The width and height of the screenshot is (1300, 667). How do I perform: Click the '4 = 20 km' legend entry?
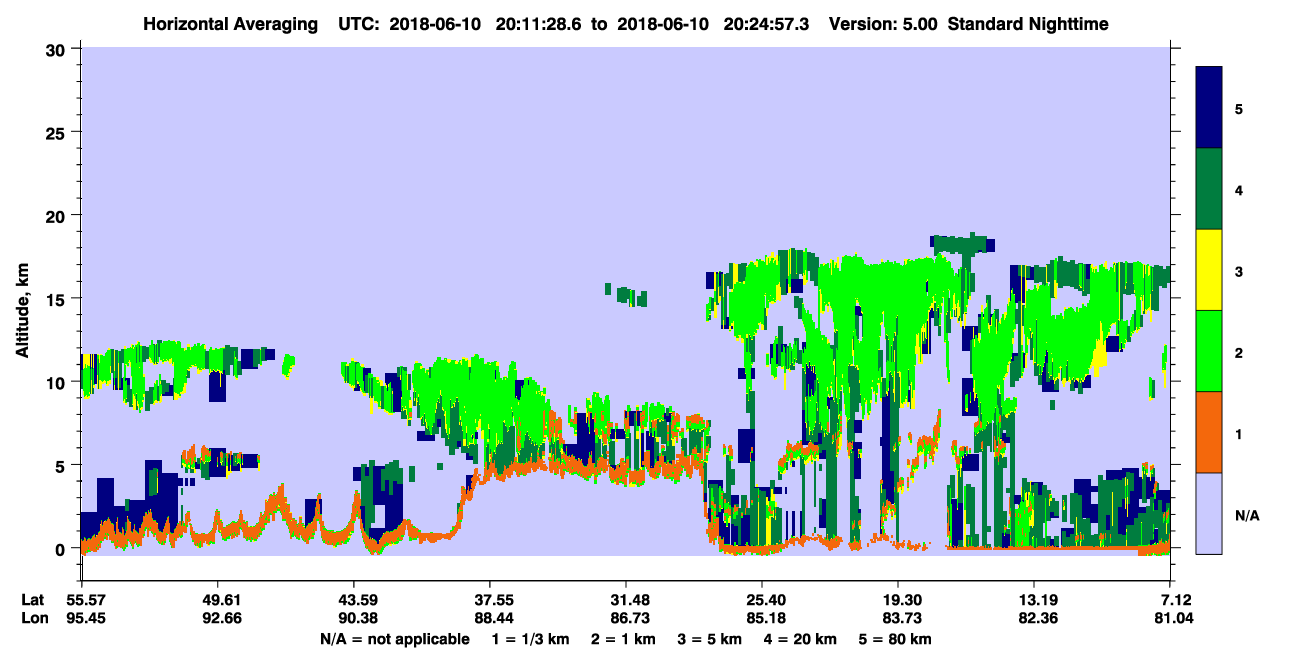pyautogui.click(x=802, y=639)
